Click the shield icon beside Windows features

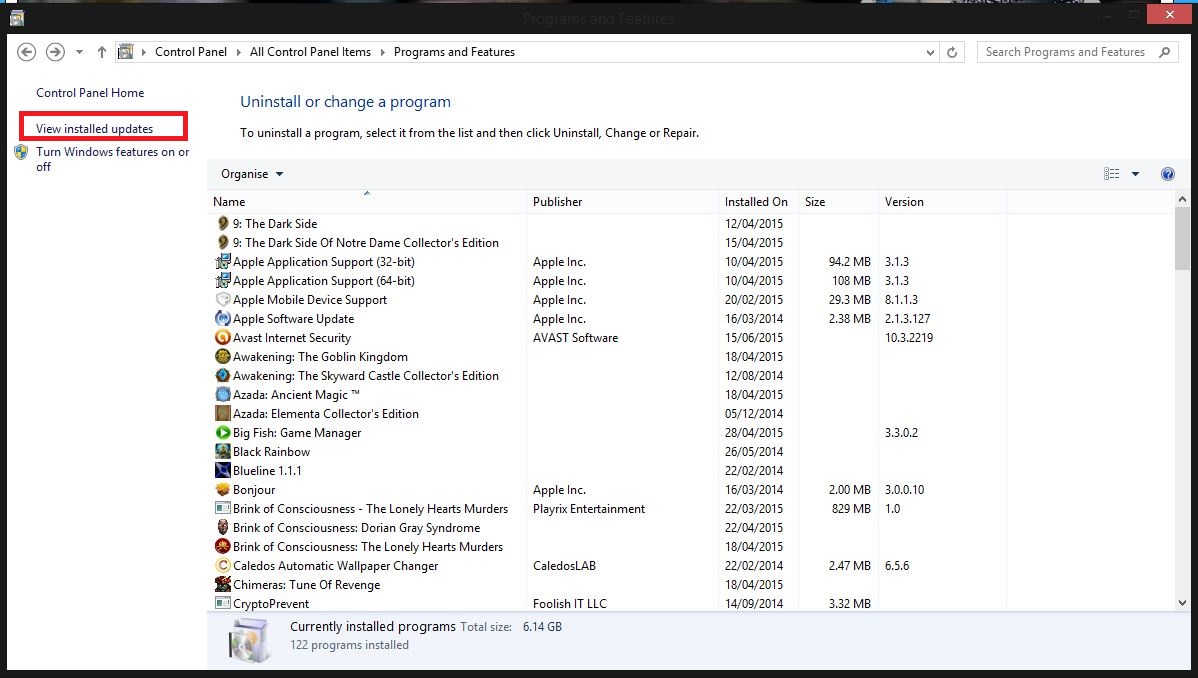[x=21, y=152]
